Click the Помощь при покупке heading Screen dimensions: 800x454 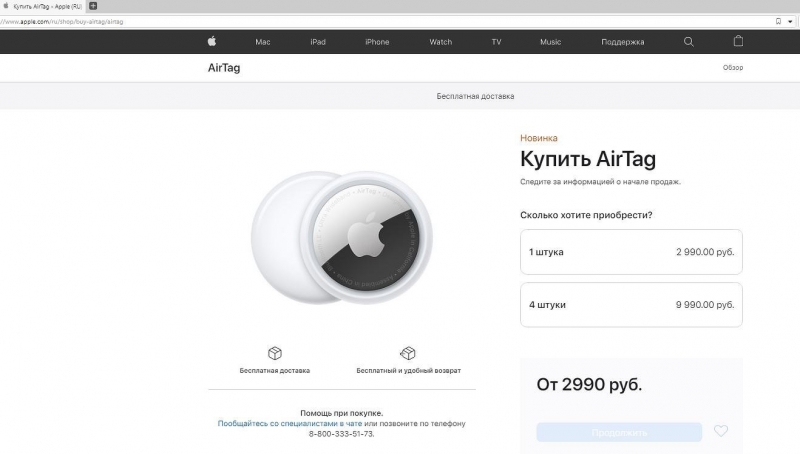pyautogui.click(x=341, y=413)
